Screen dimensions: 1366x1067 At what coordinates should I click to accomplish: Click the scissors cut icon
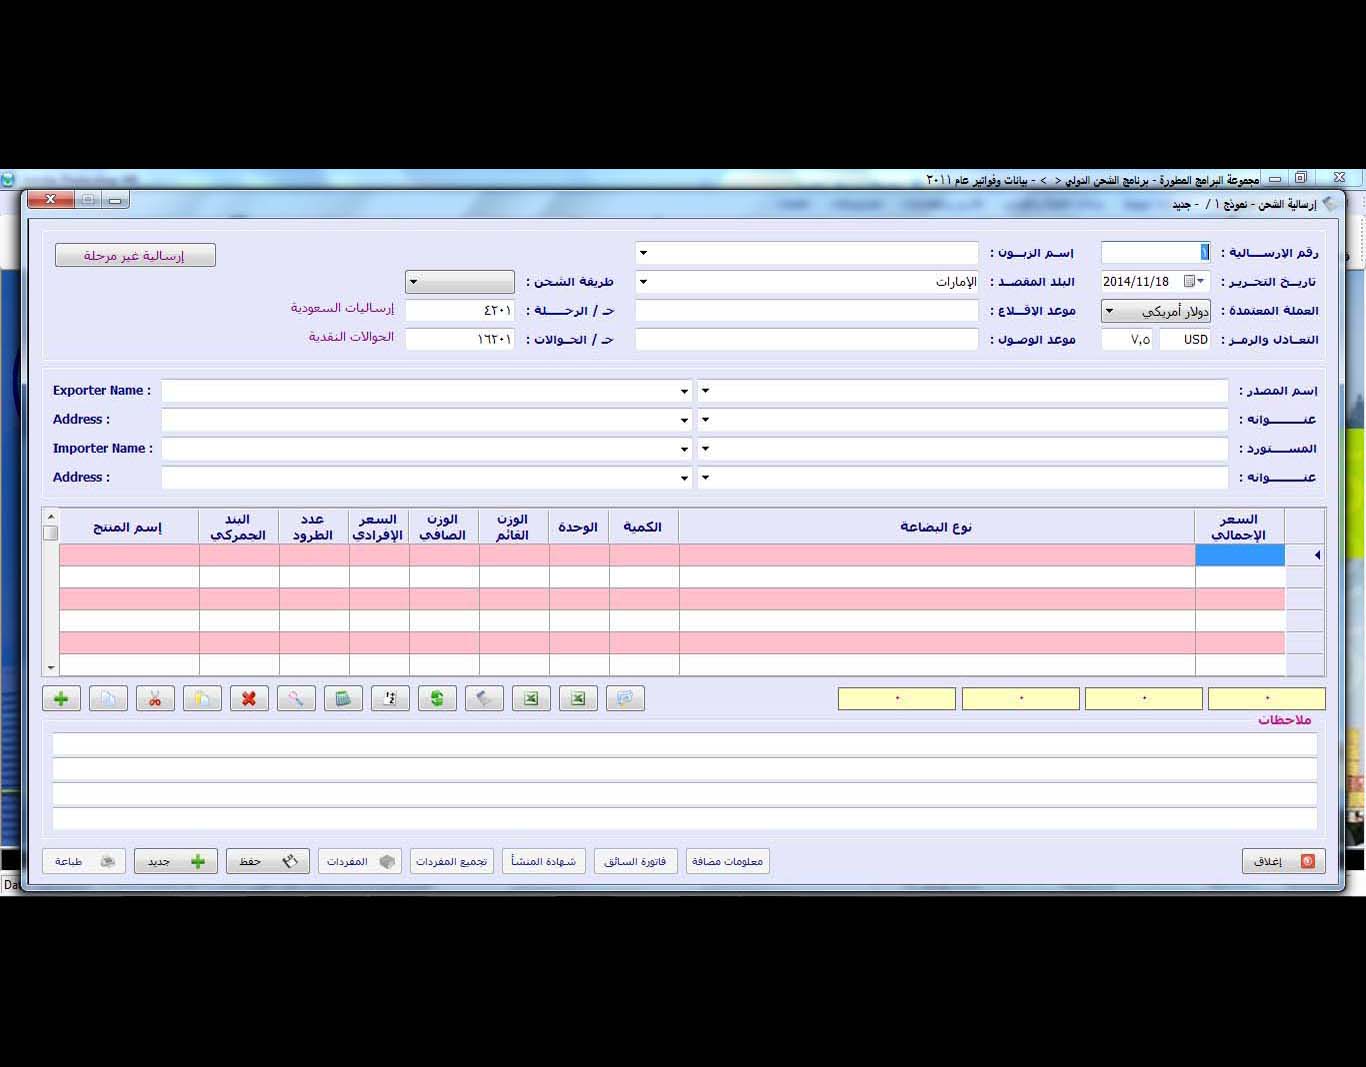[x=155, y=699]
